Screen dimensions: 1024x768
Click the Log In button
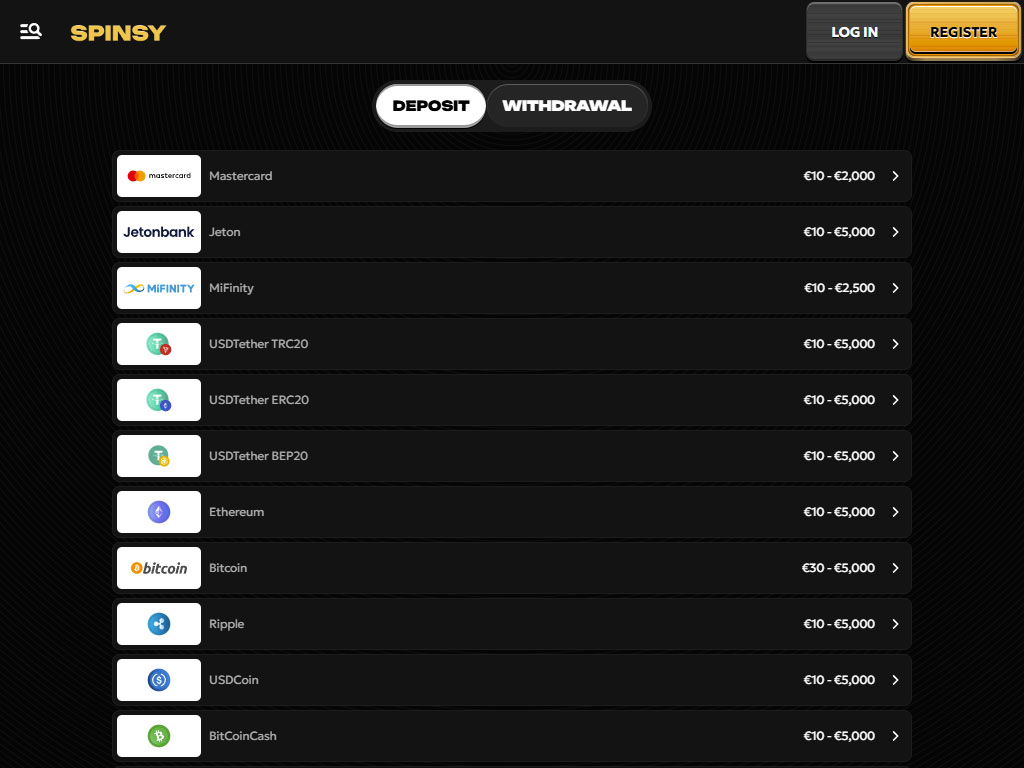tap(854, 32)
